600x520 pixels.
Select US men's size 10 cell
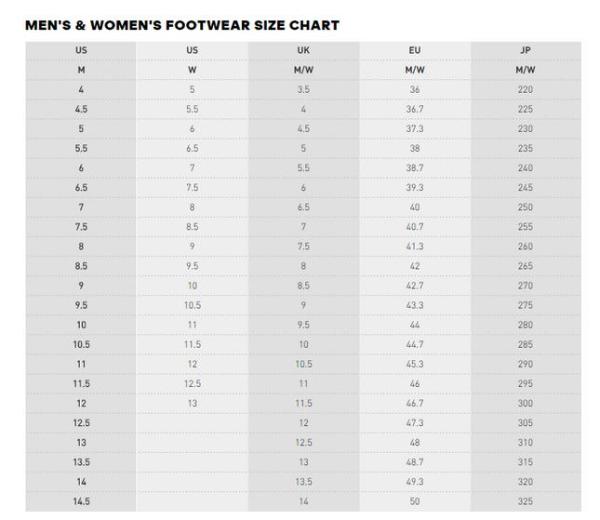click(81, 325)
